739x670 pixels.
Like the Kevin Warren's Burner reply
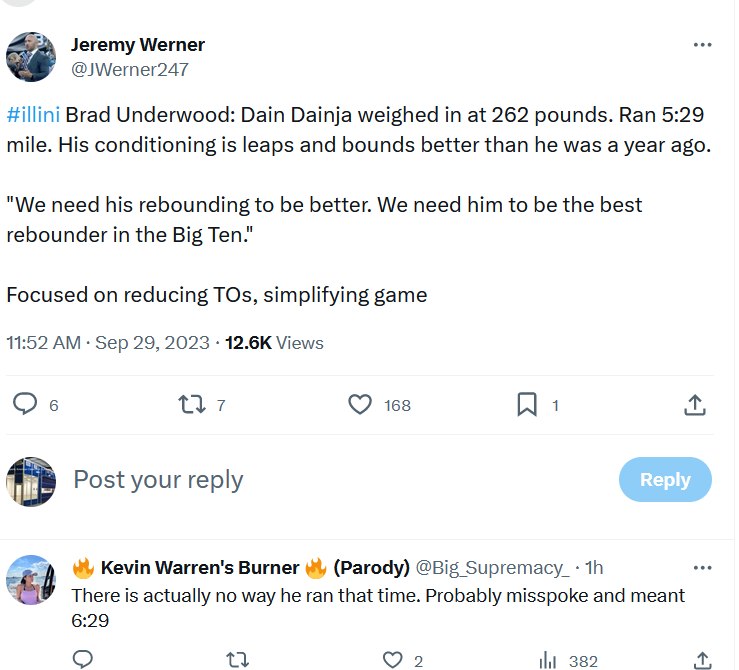tap(393, 660)
